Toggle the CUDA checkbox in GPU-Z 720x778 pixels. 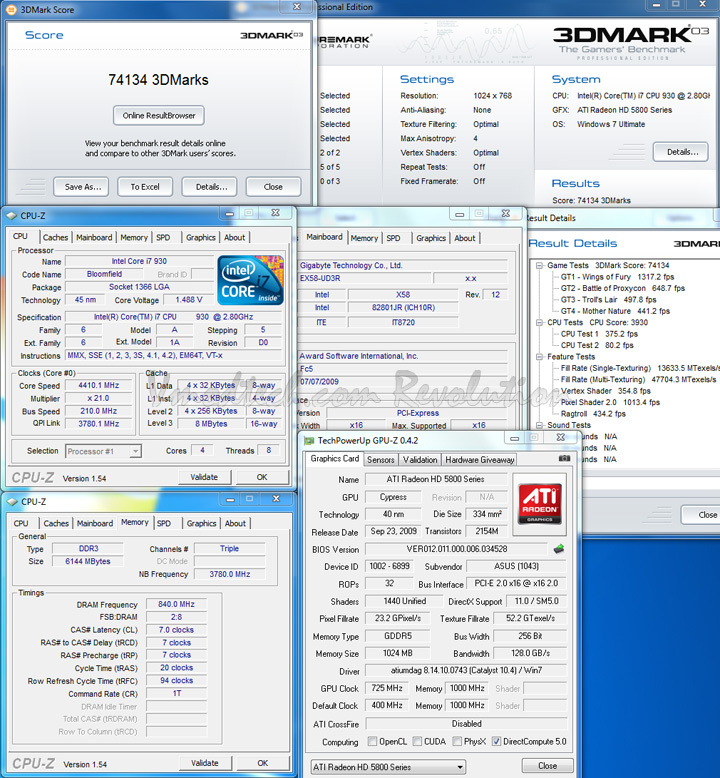pyautogui.click(x=417, y=741)
